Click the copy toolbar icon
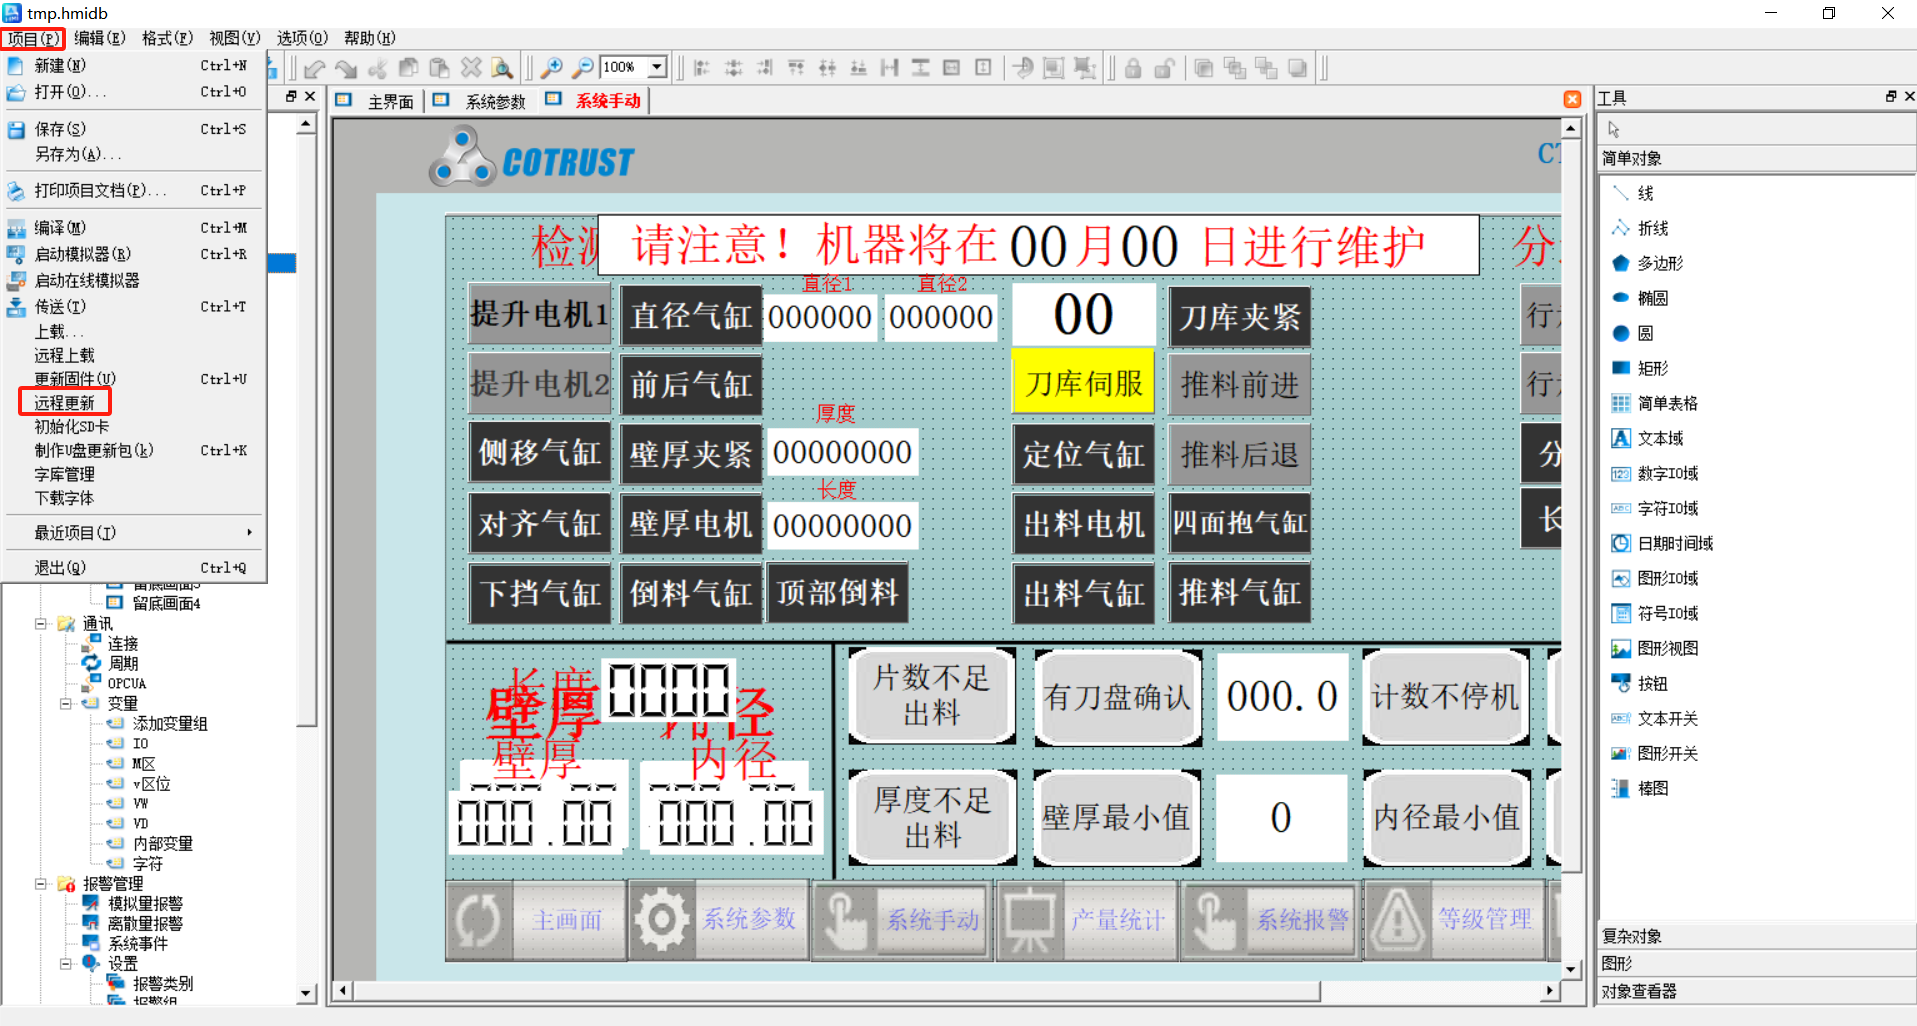This screenshot has height=1026, width=1917. coord(408,68)
